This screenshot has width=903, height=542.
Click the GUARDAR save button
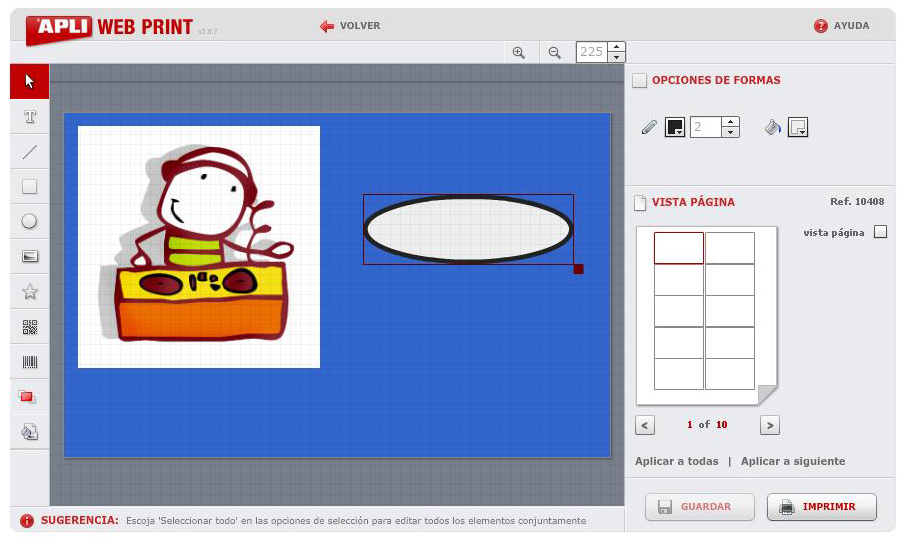coord(700,507)
